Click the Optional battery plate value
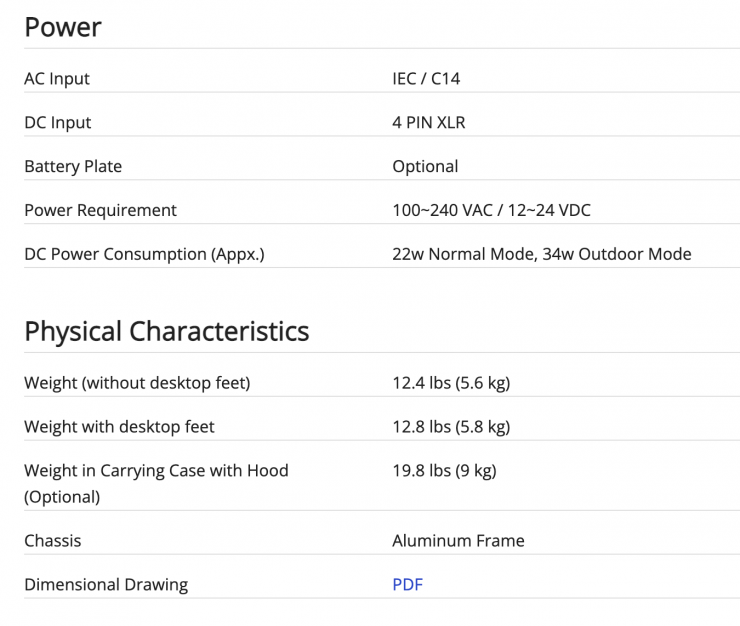 pos(425,166)
